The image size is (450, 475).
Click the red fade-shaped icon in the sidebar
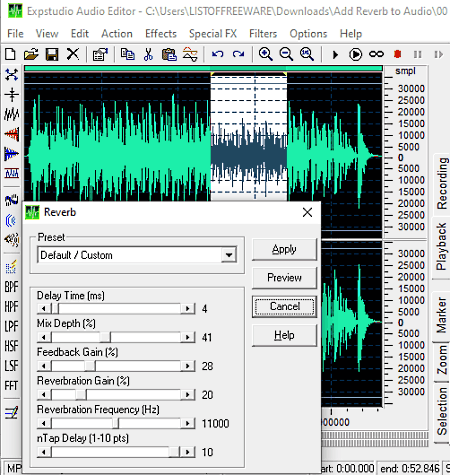click(12, 134)
